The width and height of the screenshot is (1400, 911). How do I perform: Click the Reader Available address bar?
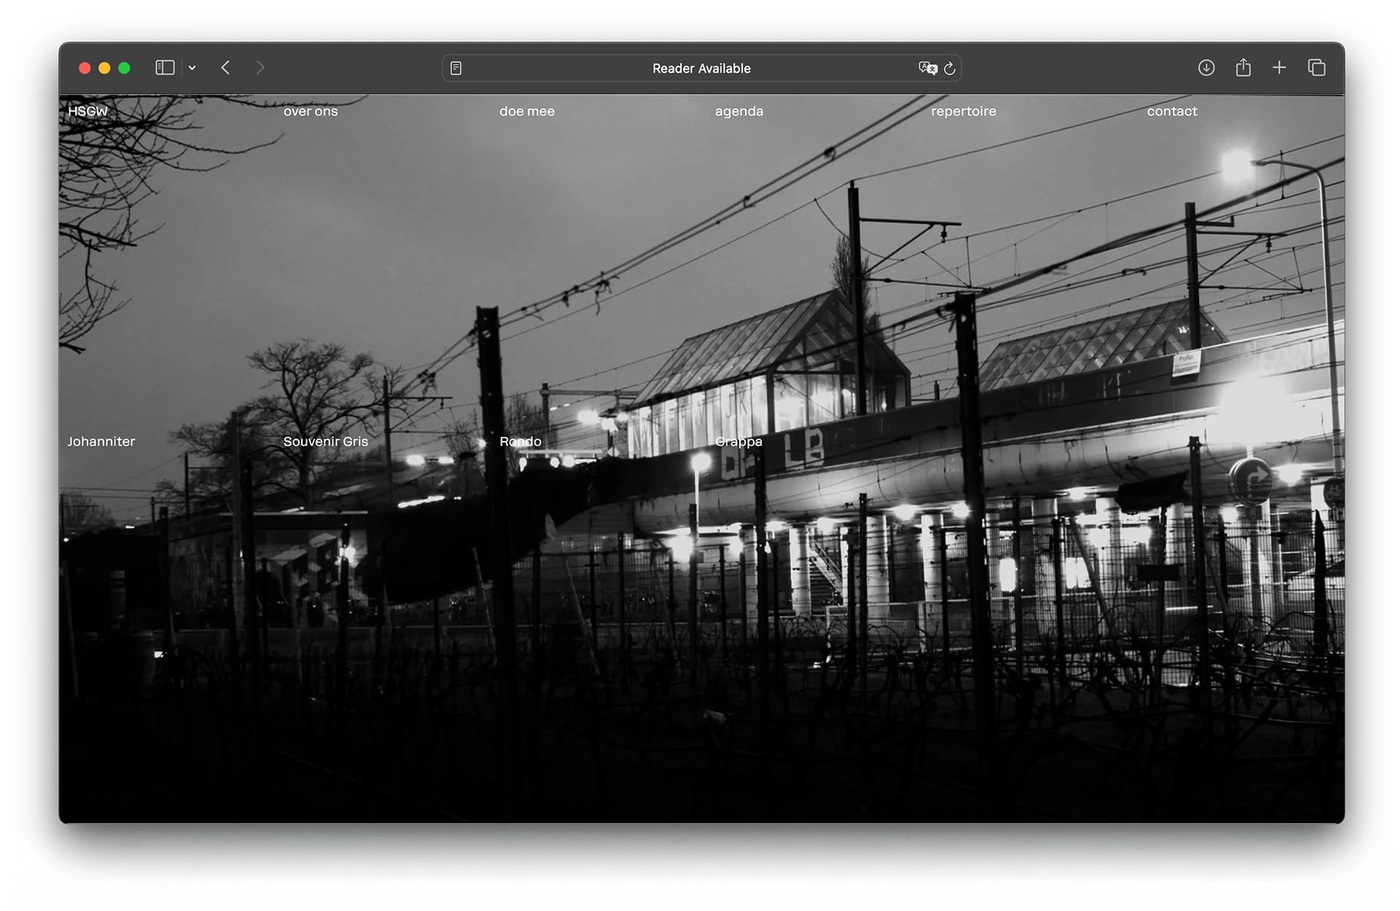[x=700, y=68]
